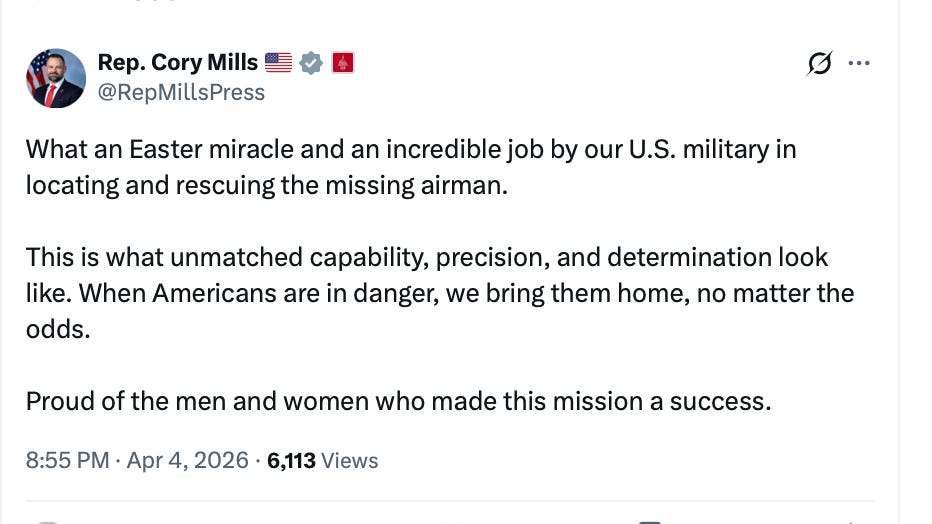
Task: Open the three-dot More options menu
Action: 859,65
